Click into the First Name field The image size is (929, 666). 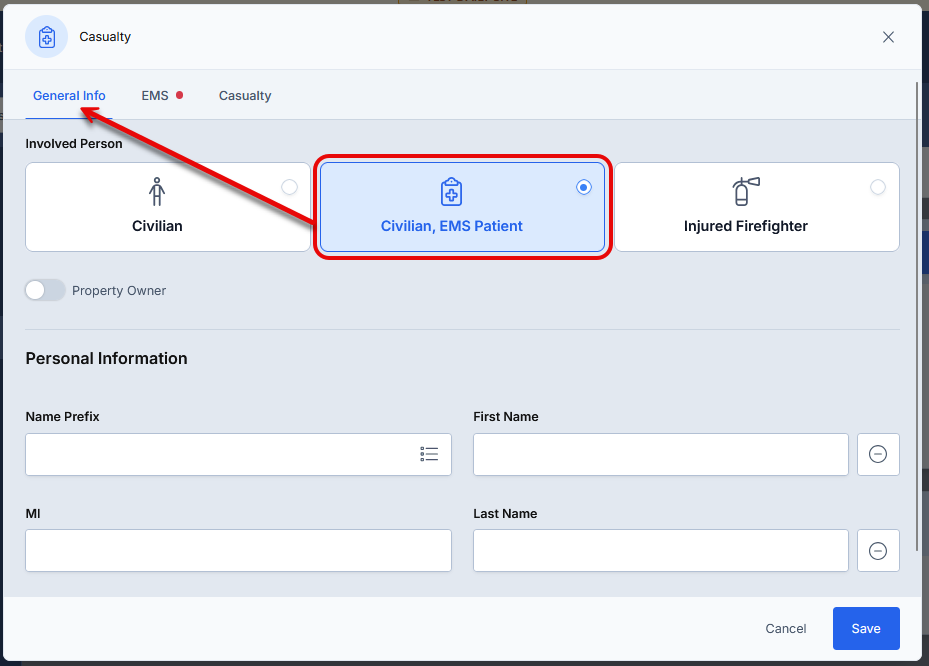[661, 454]
